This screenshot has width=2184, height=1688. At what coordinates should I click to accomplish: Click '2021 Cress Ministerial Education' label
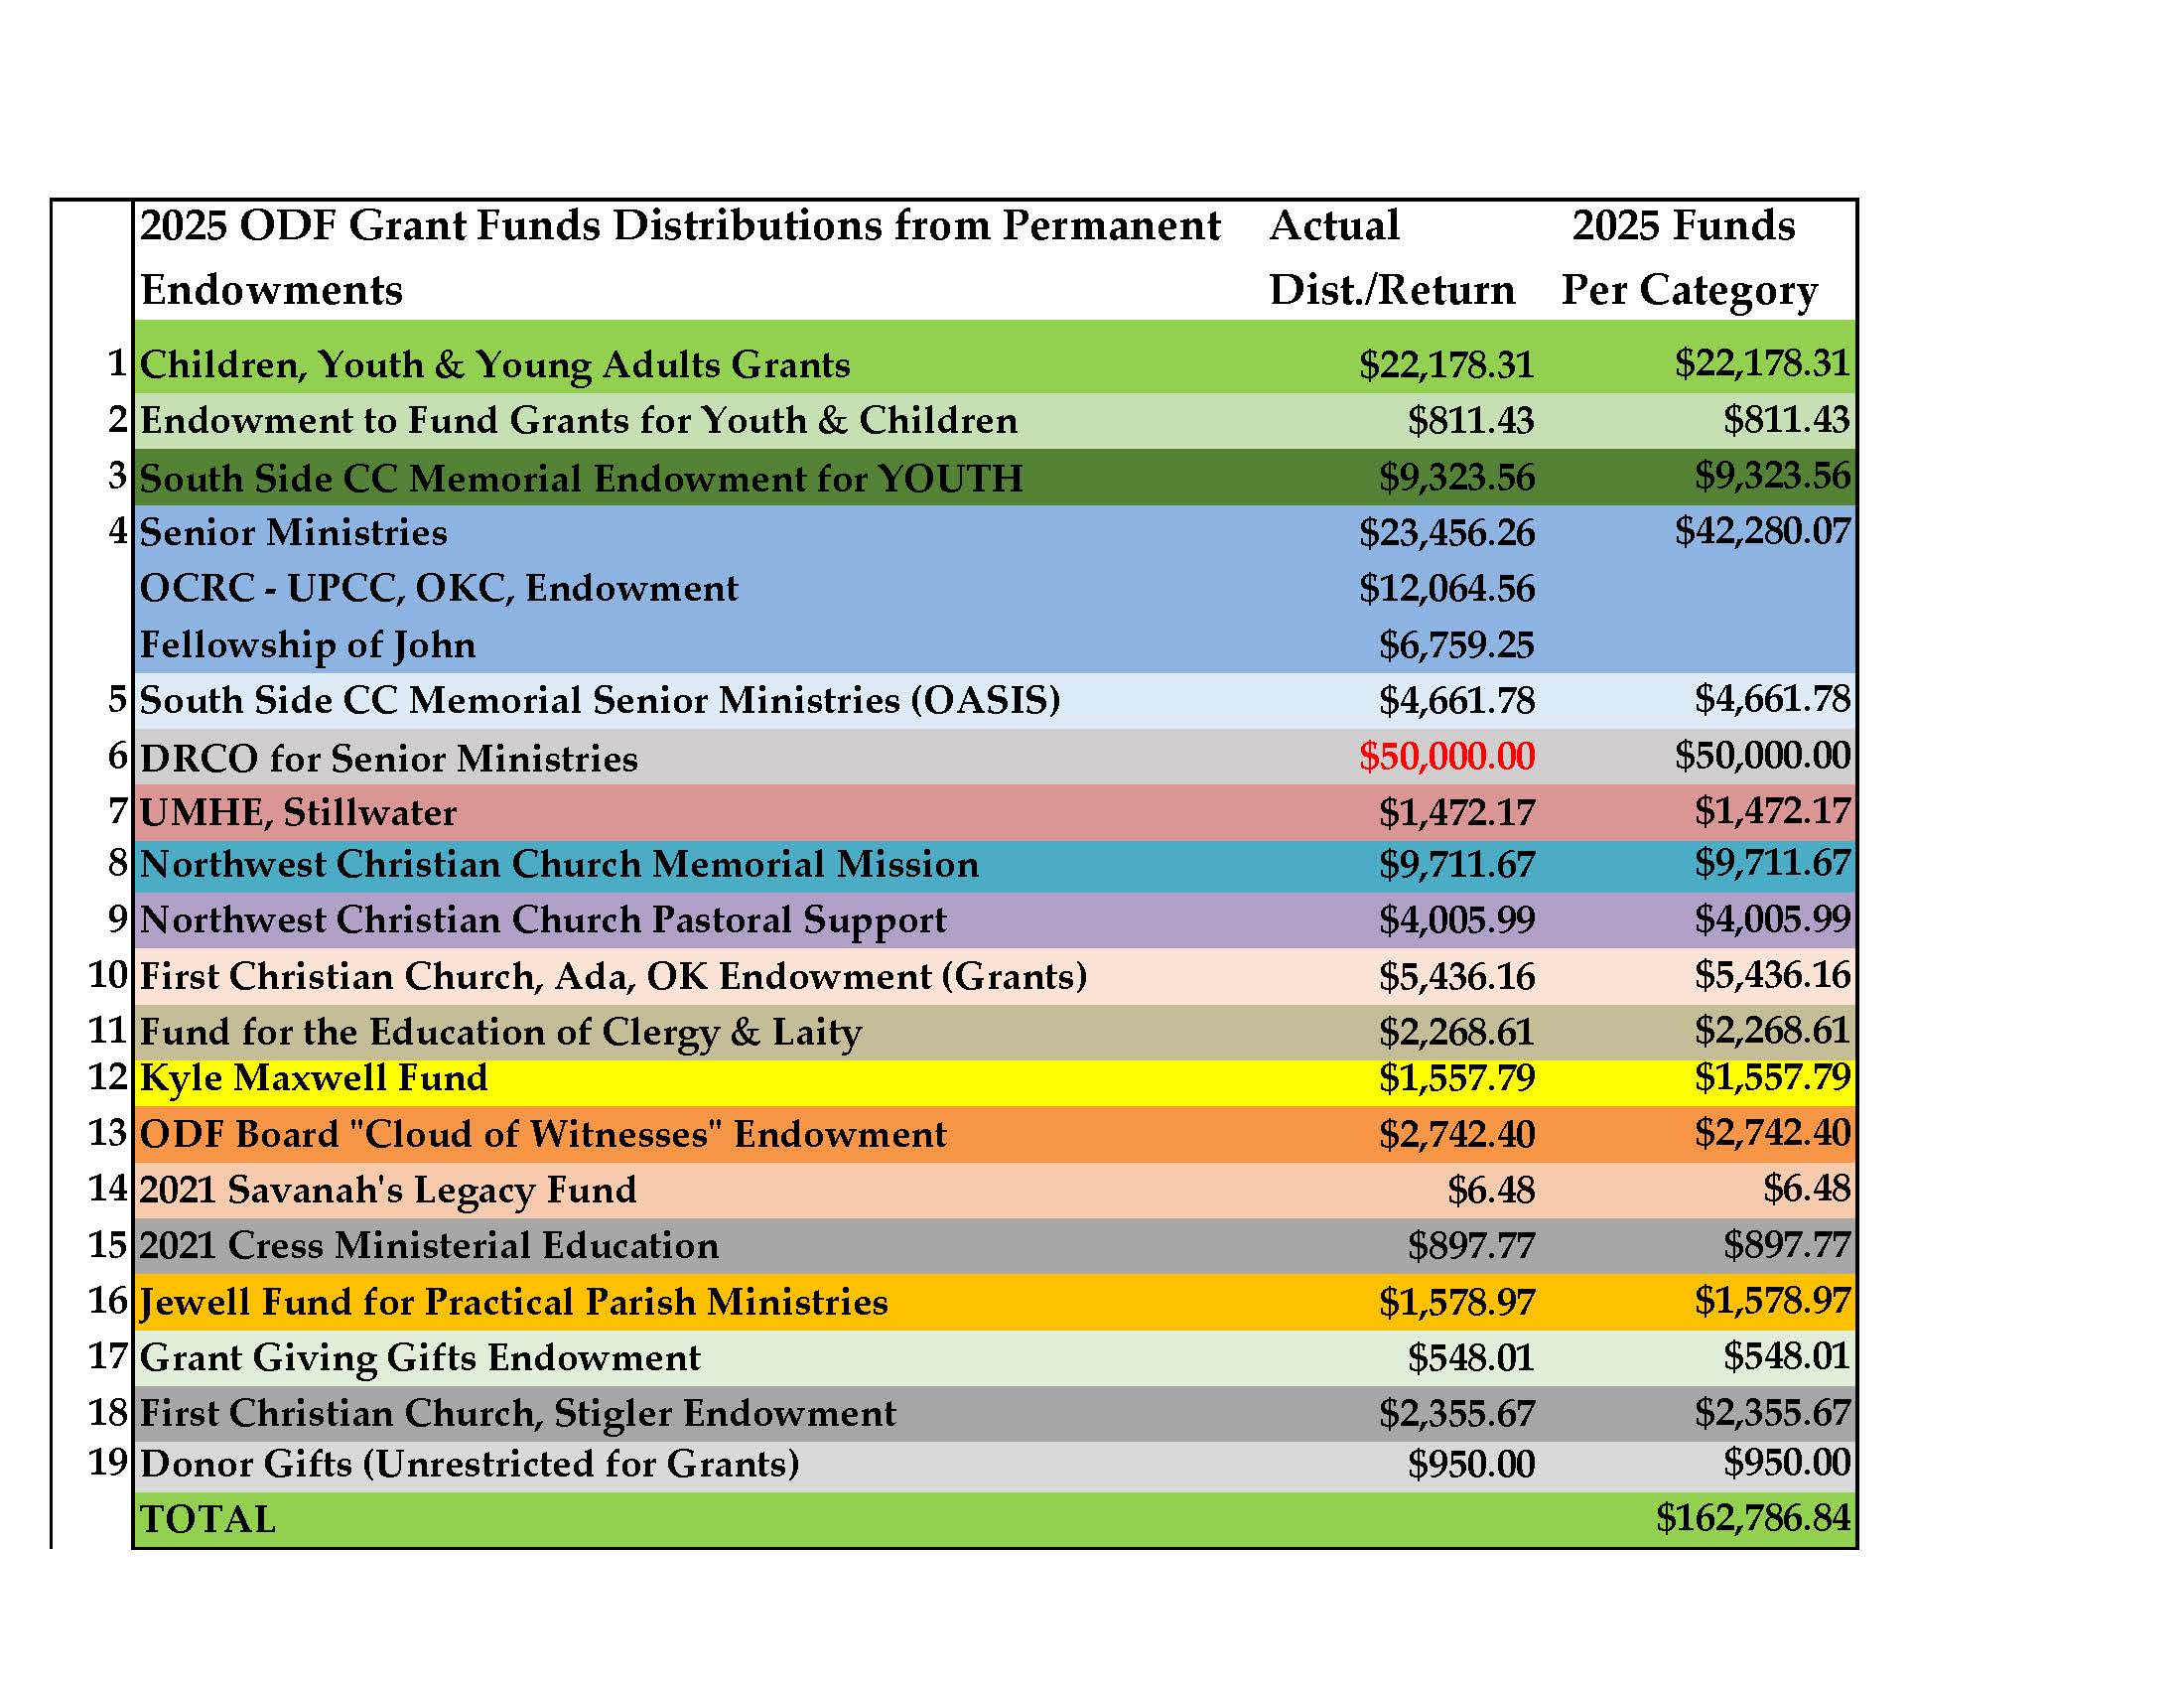click(429, 1246)
